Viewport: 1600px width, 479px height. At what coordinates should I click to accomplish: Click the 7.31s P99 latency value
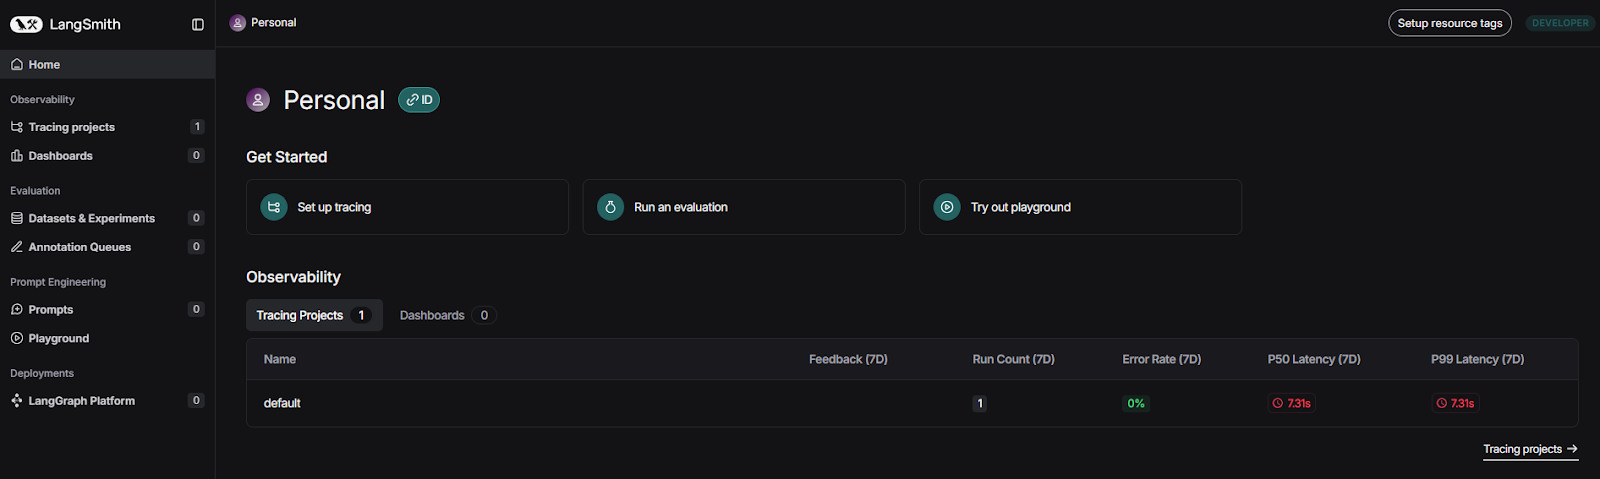[x=1455, y=404]
